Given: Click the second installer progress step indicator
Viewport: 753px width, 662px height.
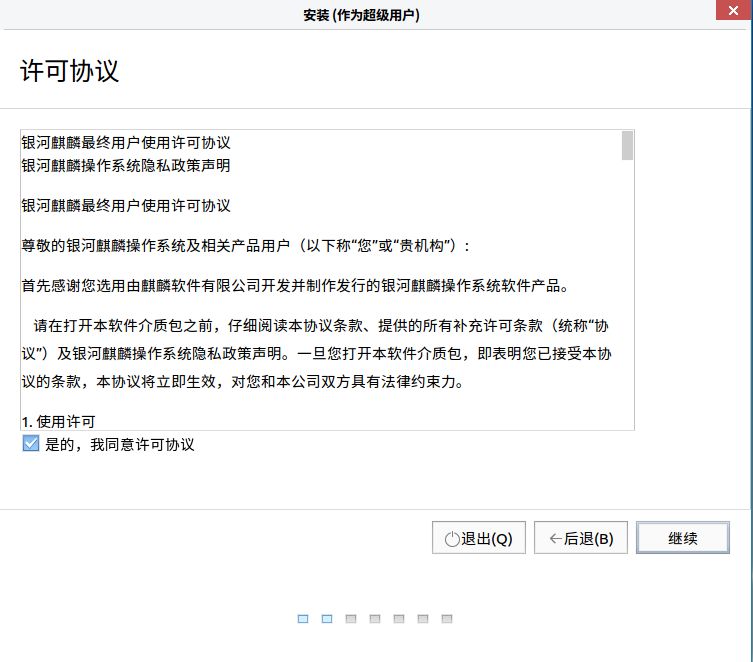Looking at the screenshot, I should coord(327,619).
